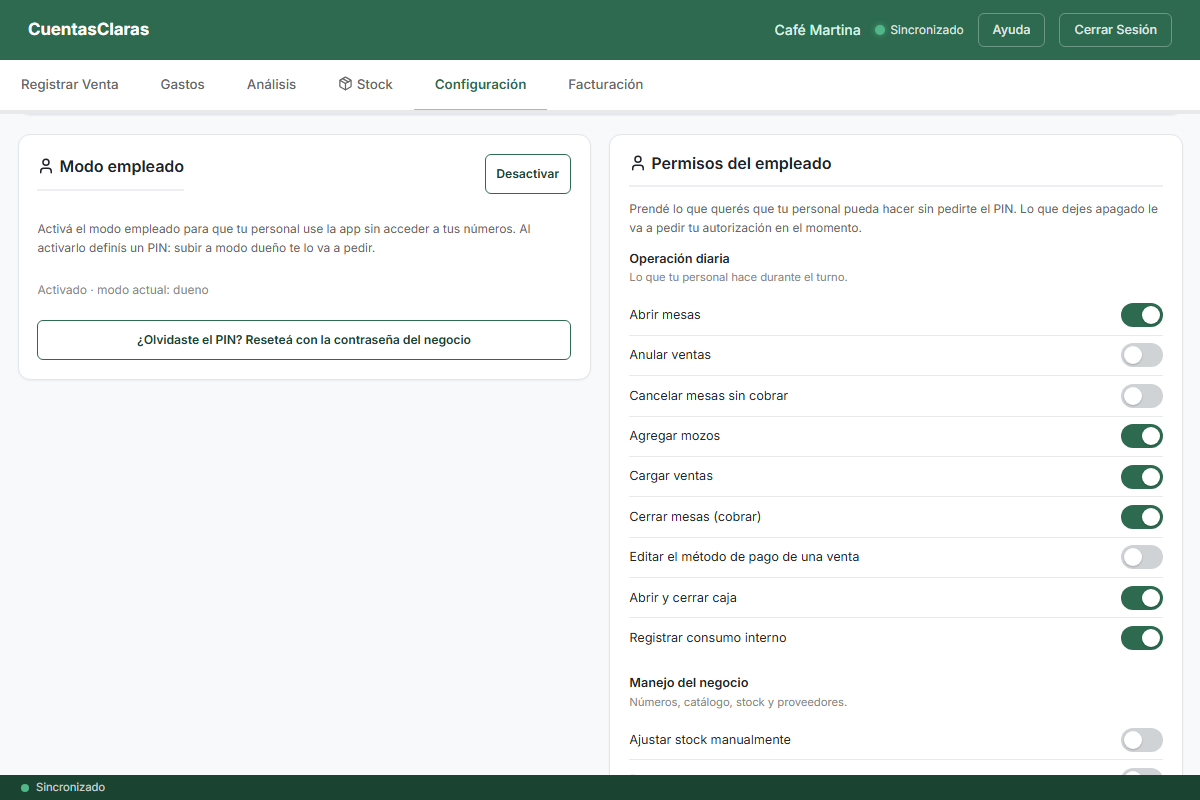Switch to the Análisis tab

pos(272,85)
